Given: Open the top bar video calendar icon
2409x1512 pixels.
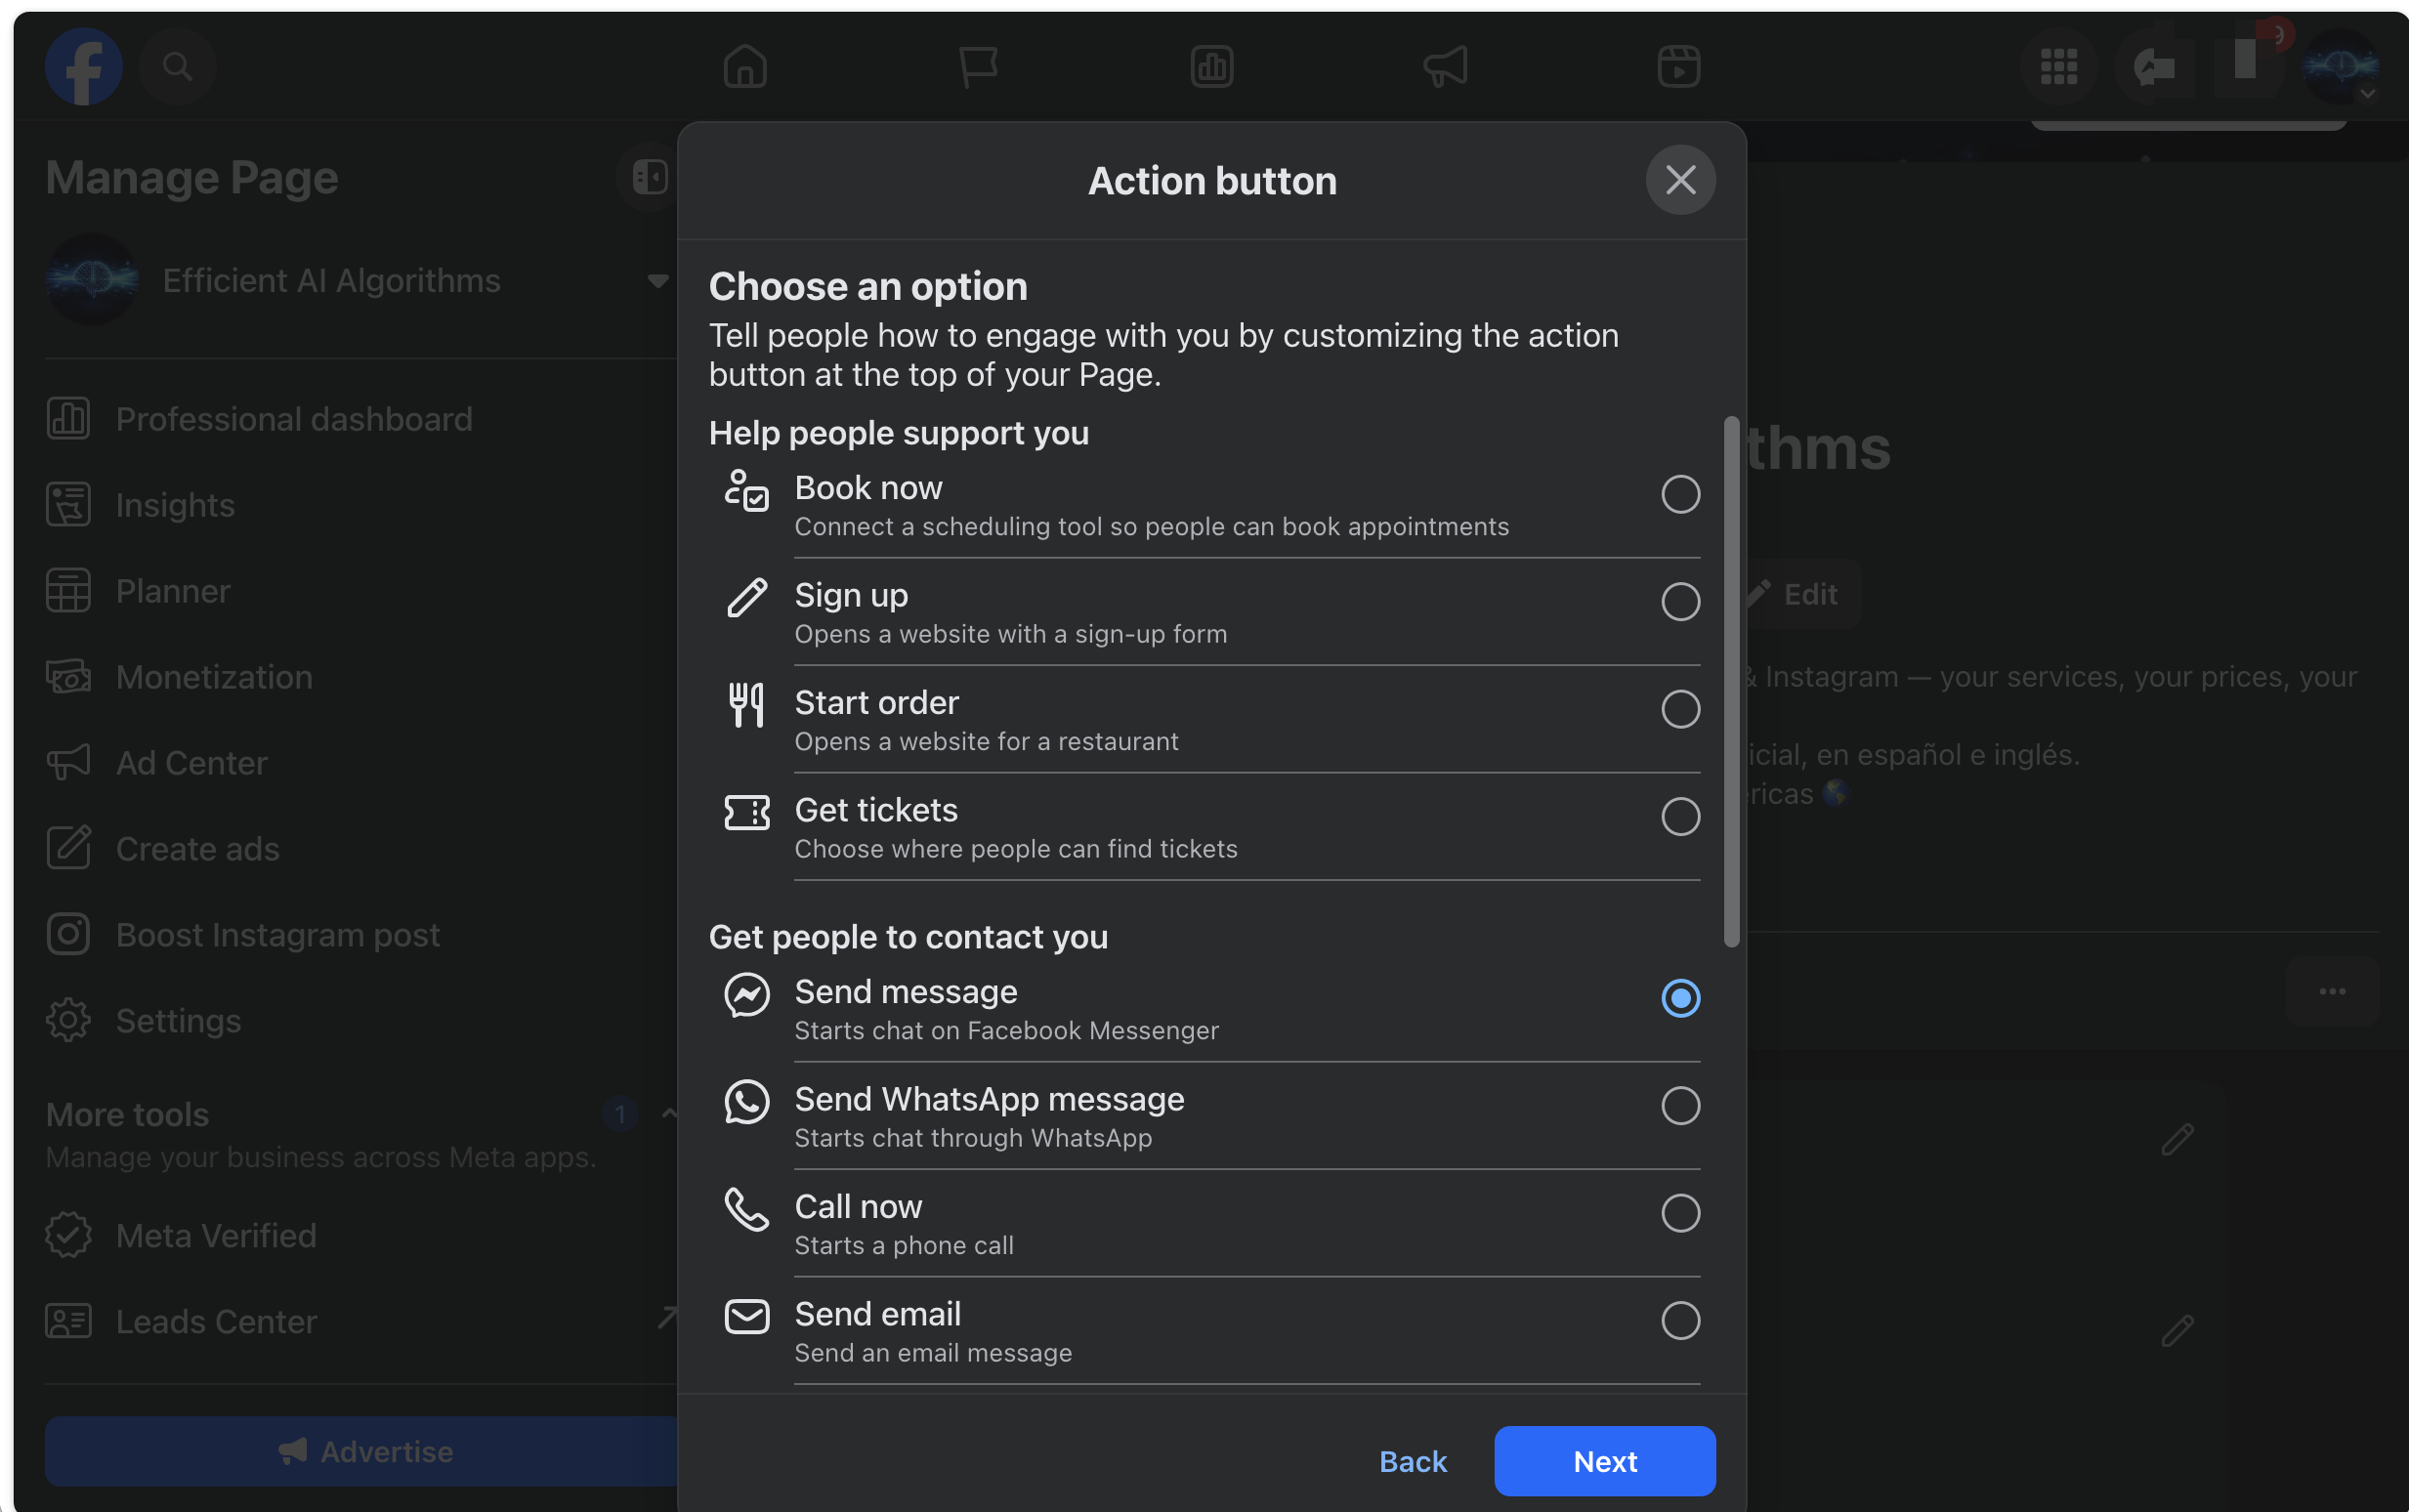Looking at the screenshot, I should (x=1679, y=67).
